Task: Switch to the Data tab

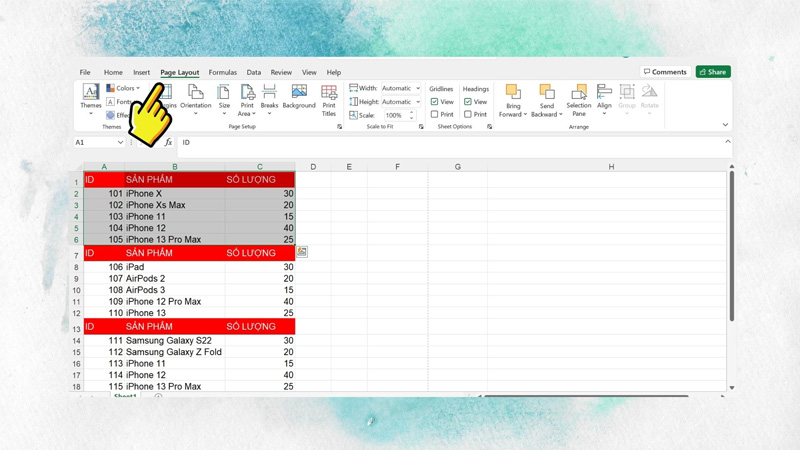Action: point(254,72)
